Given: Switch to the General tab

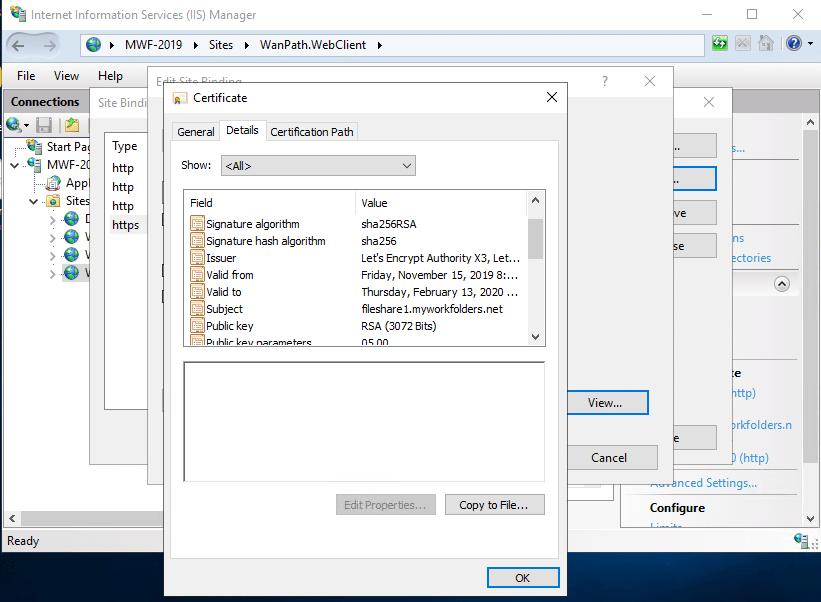Looking at the screenshot, I should 195,132.
